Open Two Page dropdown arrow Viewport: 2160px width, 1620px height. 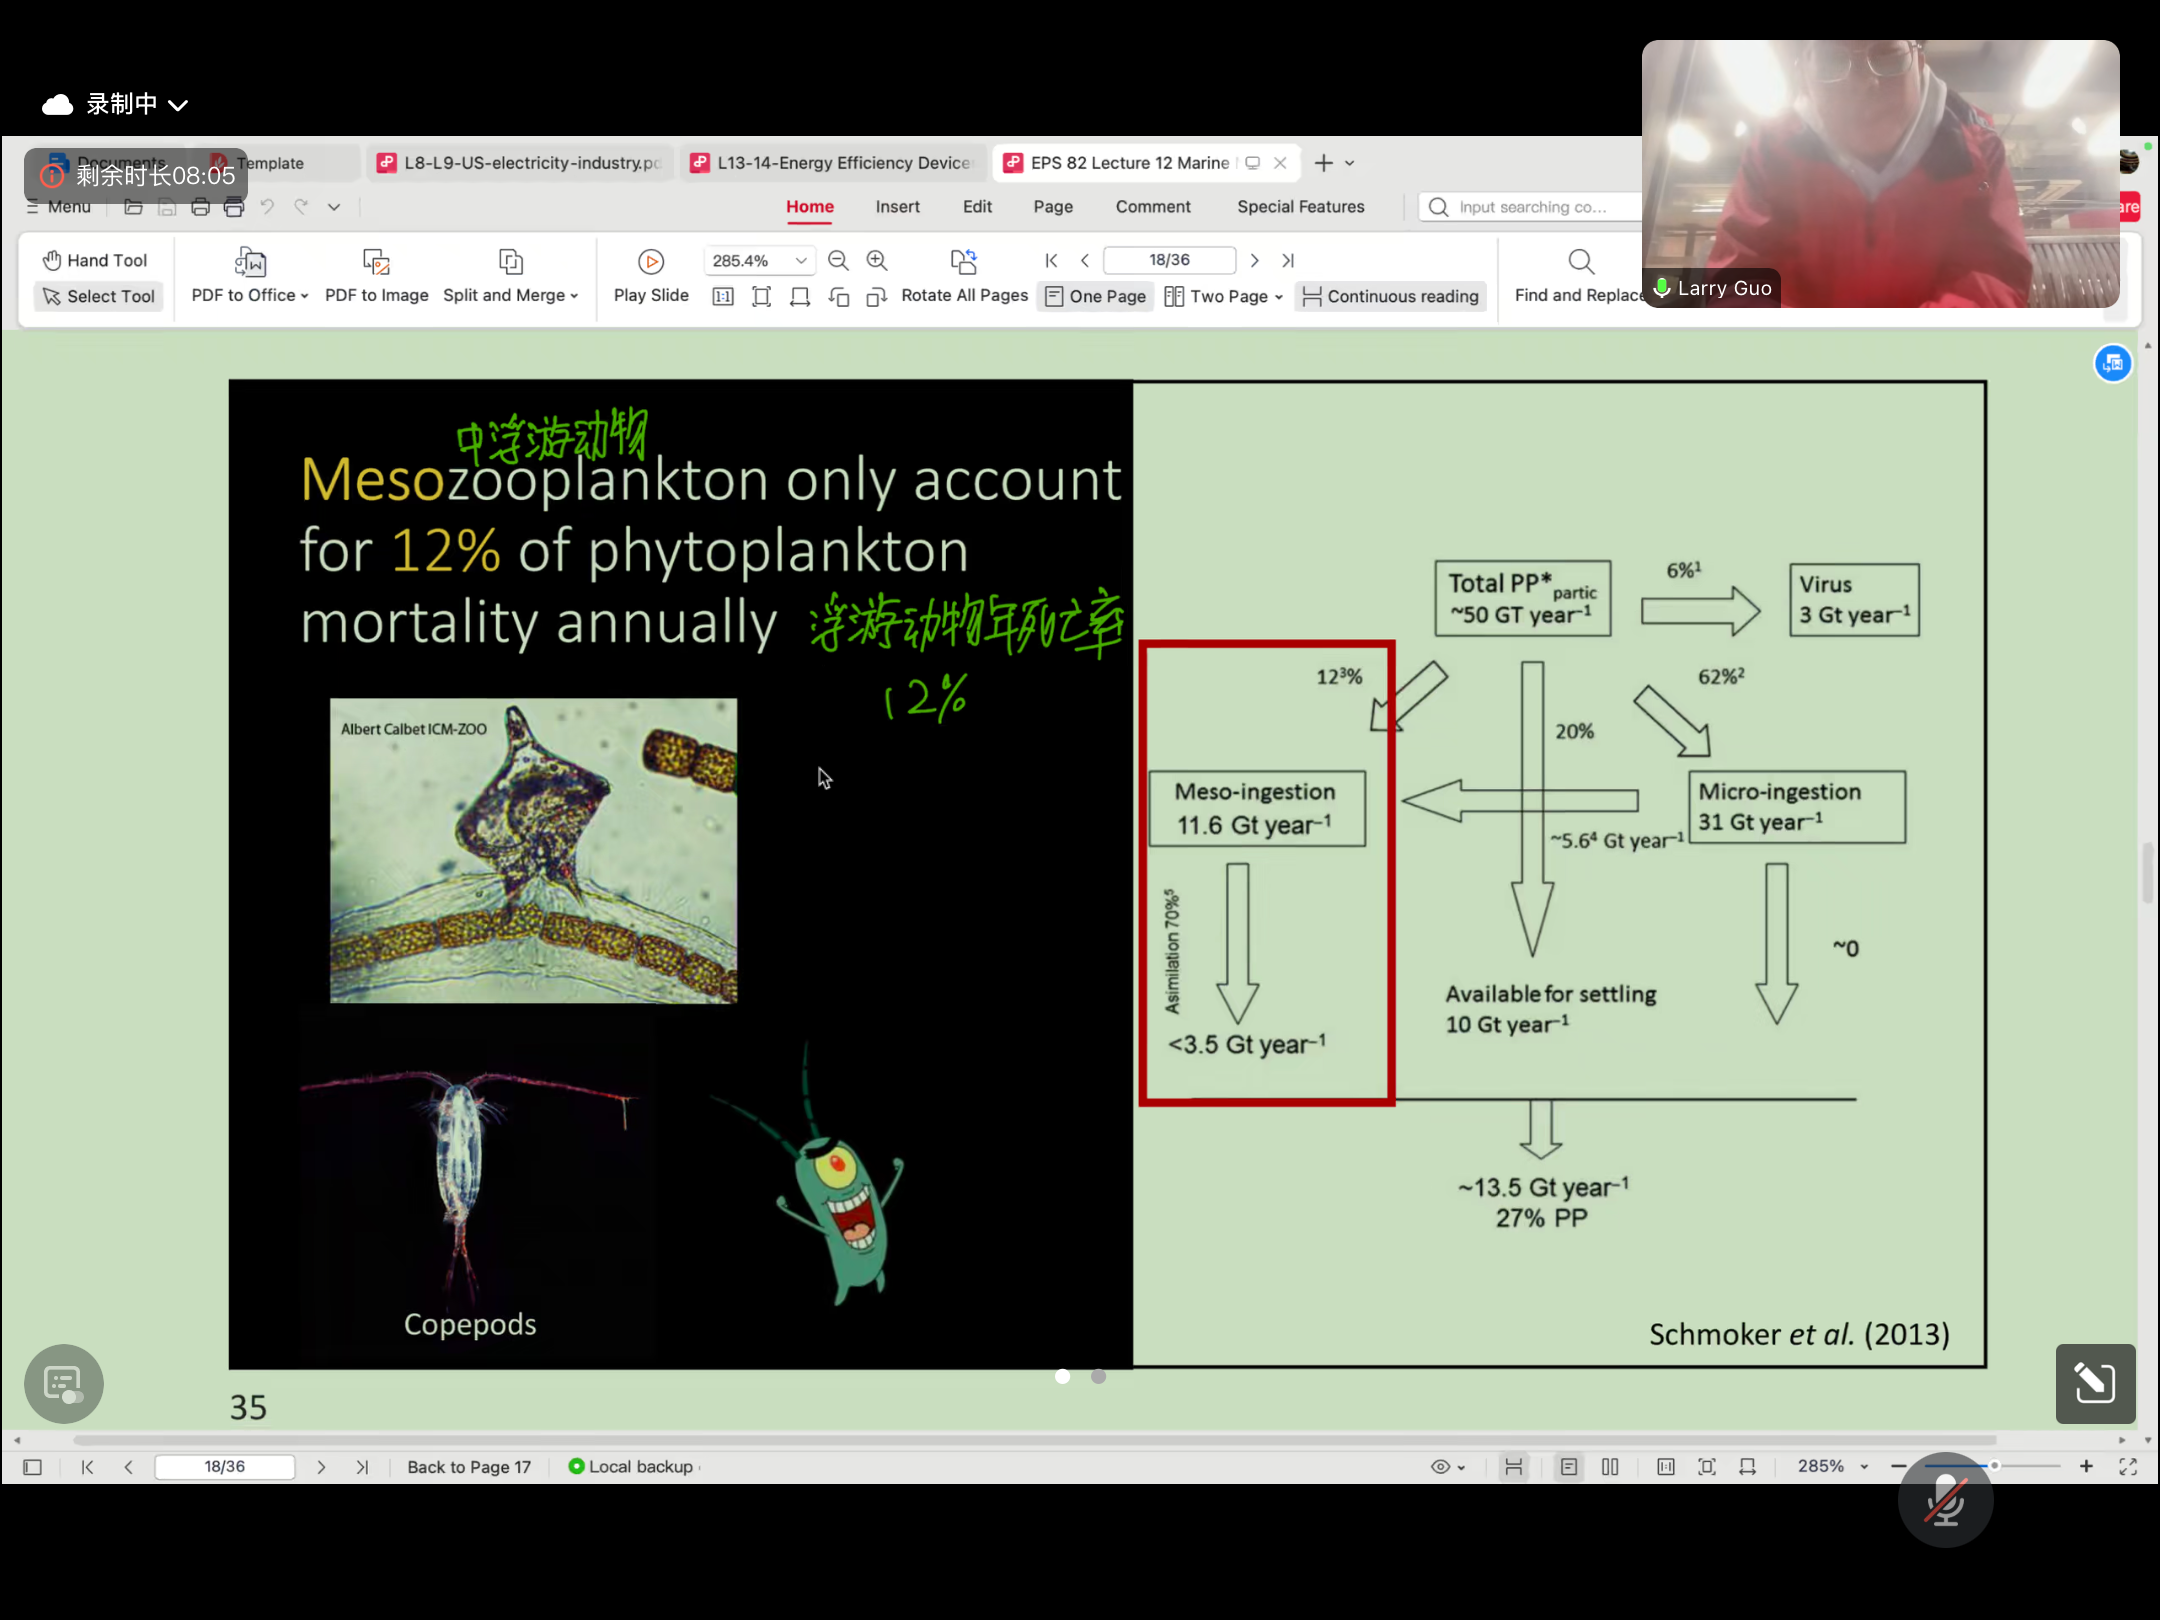pos(1279,297)
